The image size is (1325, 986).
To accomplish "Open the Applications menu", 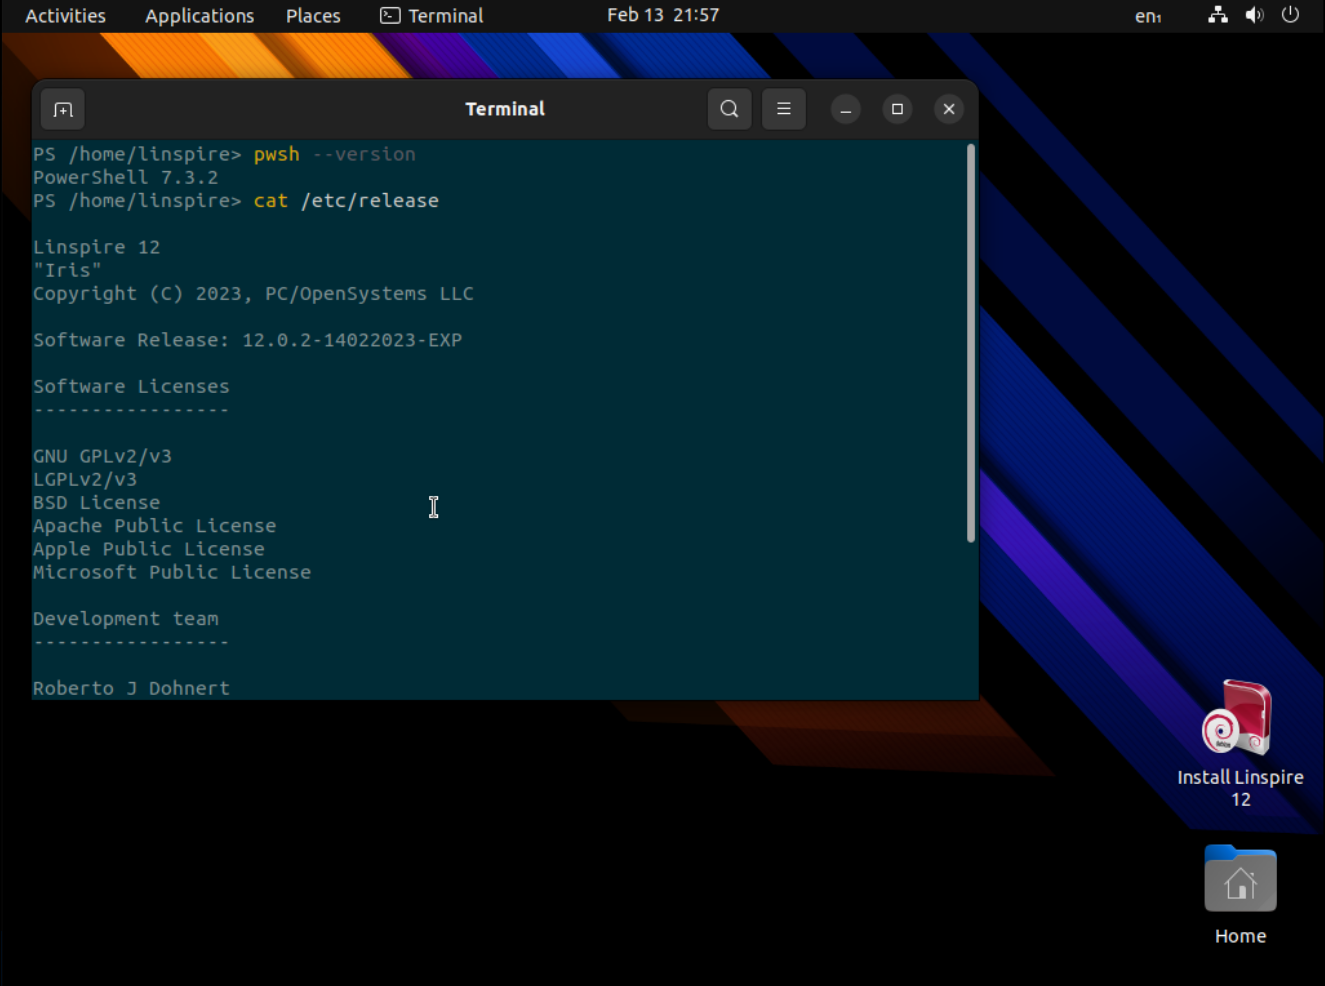I will (x=199, y=16).
